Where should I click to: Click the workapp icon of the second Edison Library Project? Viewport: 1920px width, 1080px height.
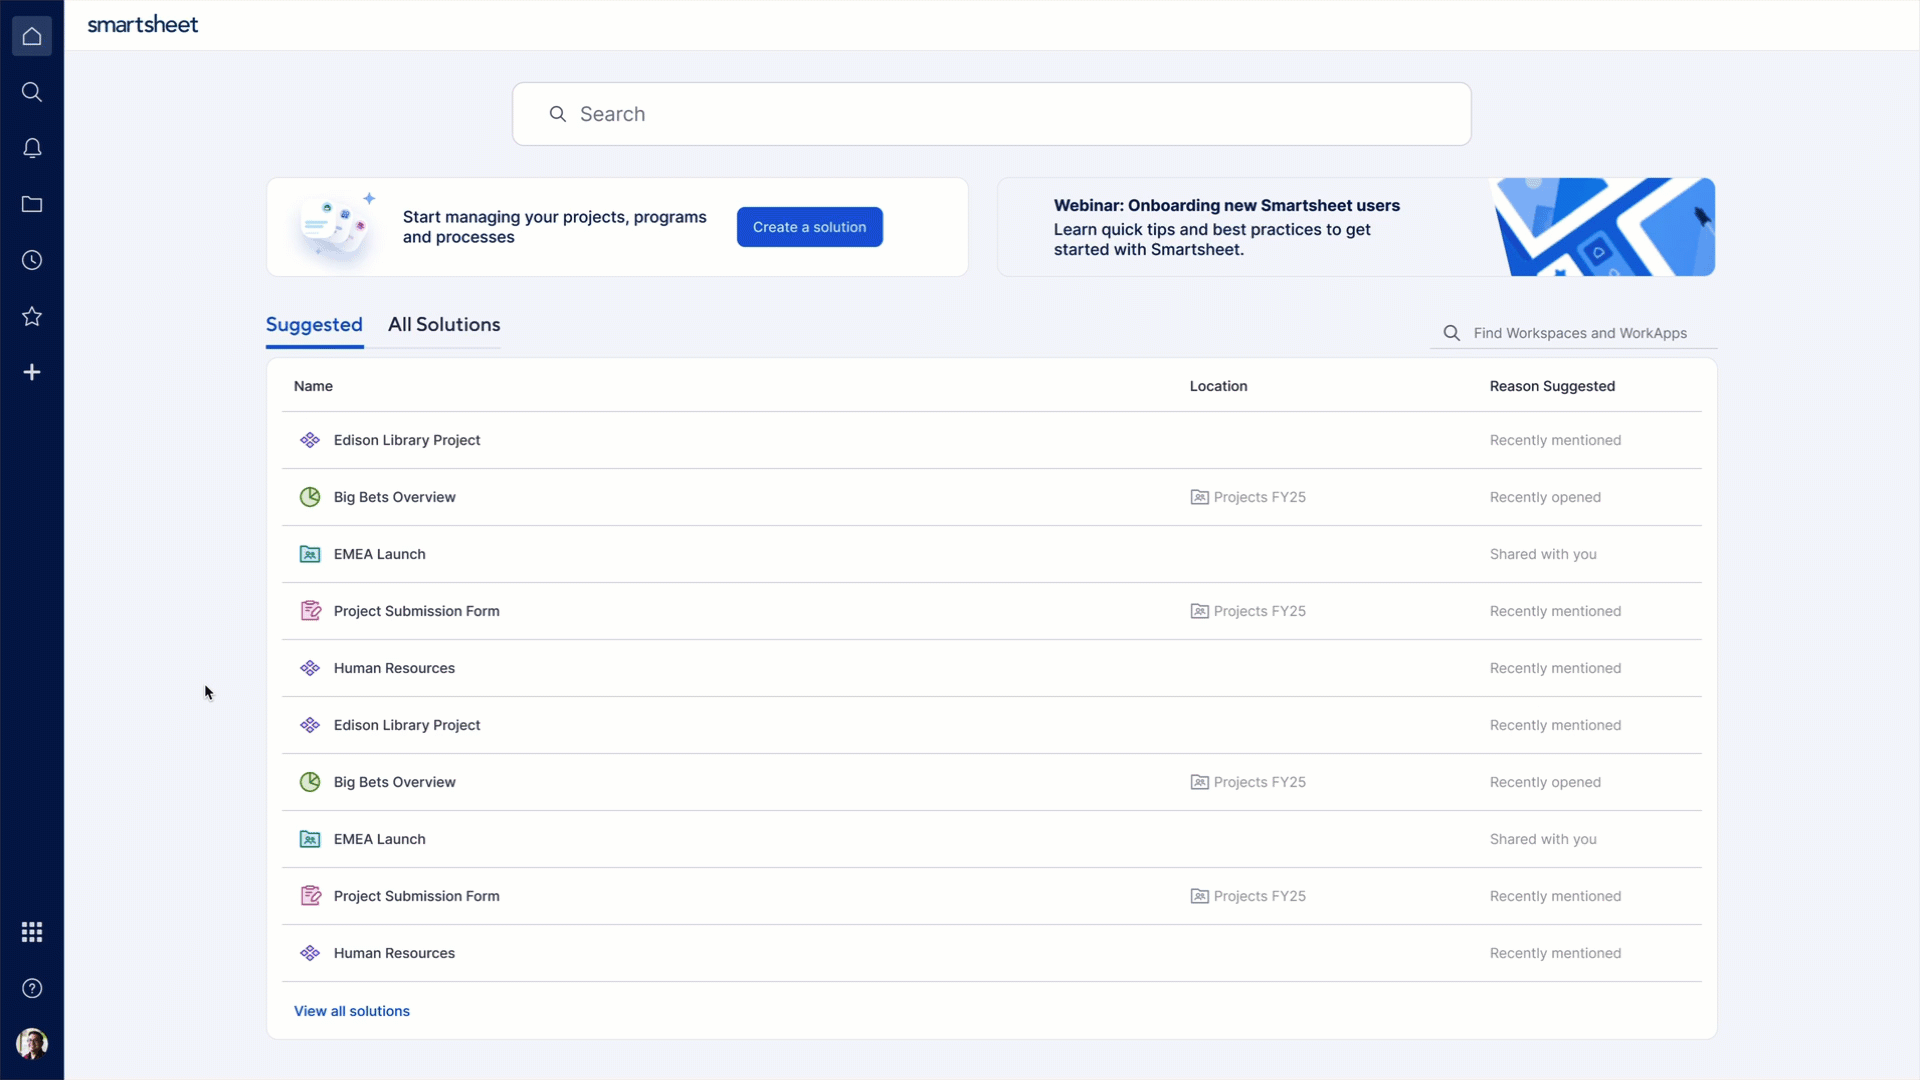pyautogui.click(x=310, y=725)
